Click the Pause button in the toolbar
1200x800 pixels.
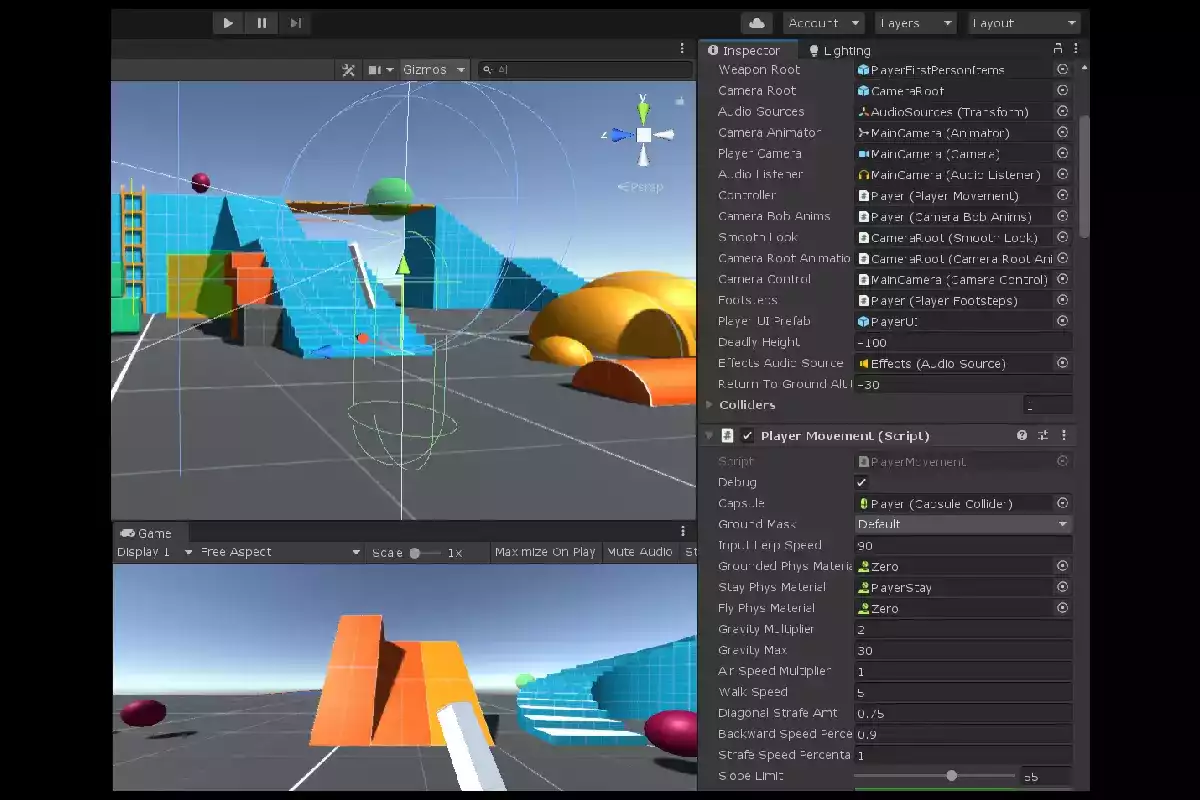(x=262, y=23)
